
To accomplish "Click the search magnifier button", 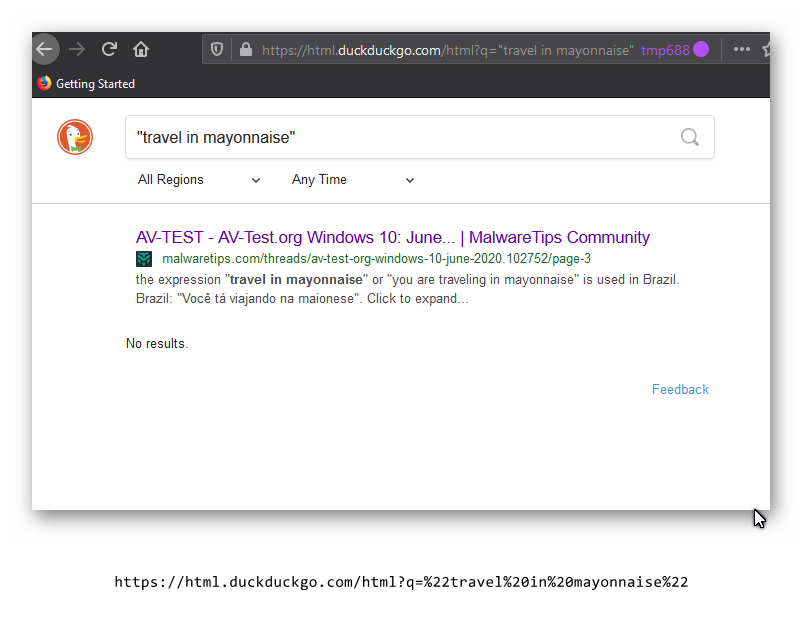I will click(x=689, y=137).
